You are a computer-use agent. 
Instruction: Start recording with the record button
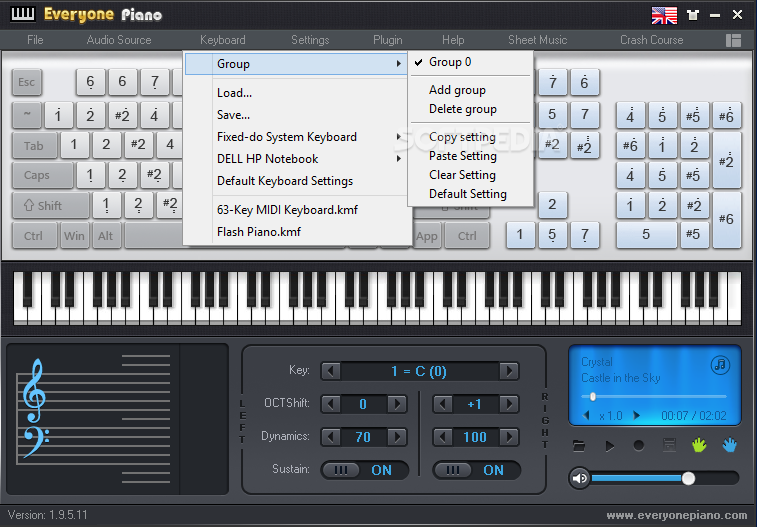tap(639, 445)
